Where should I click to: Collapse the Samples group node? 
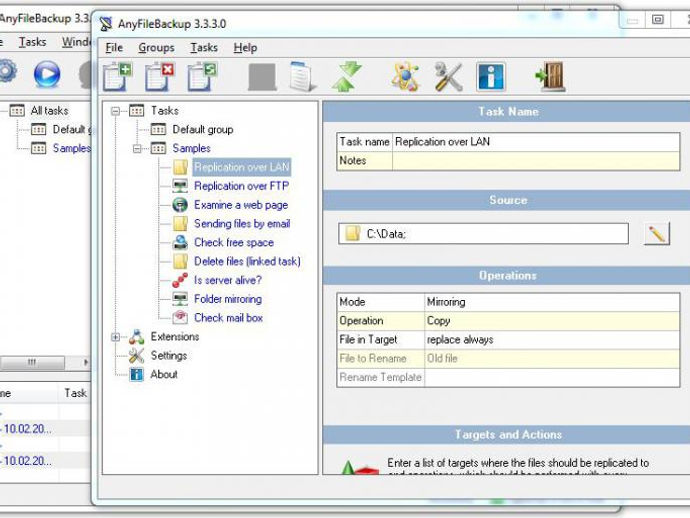[x=137, y=149]
